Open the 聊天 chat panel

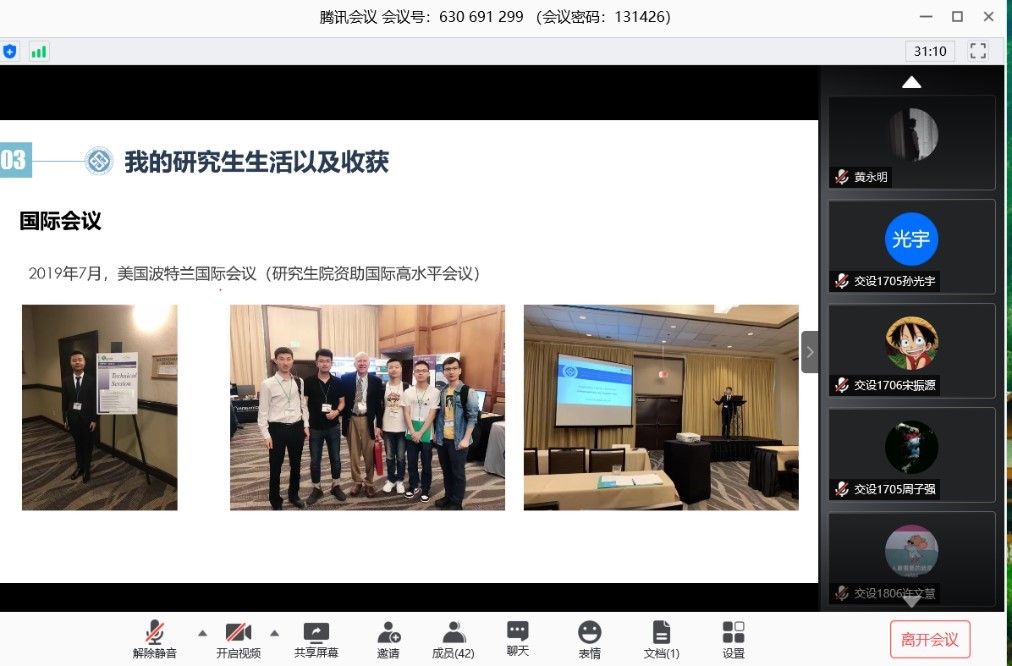point(517,639)
